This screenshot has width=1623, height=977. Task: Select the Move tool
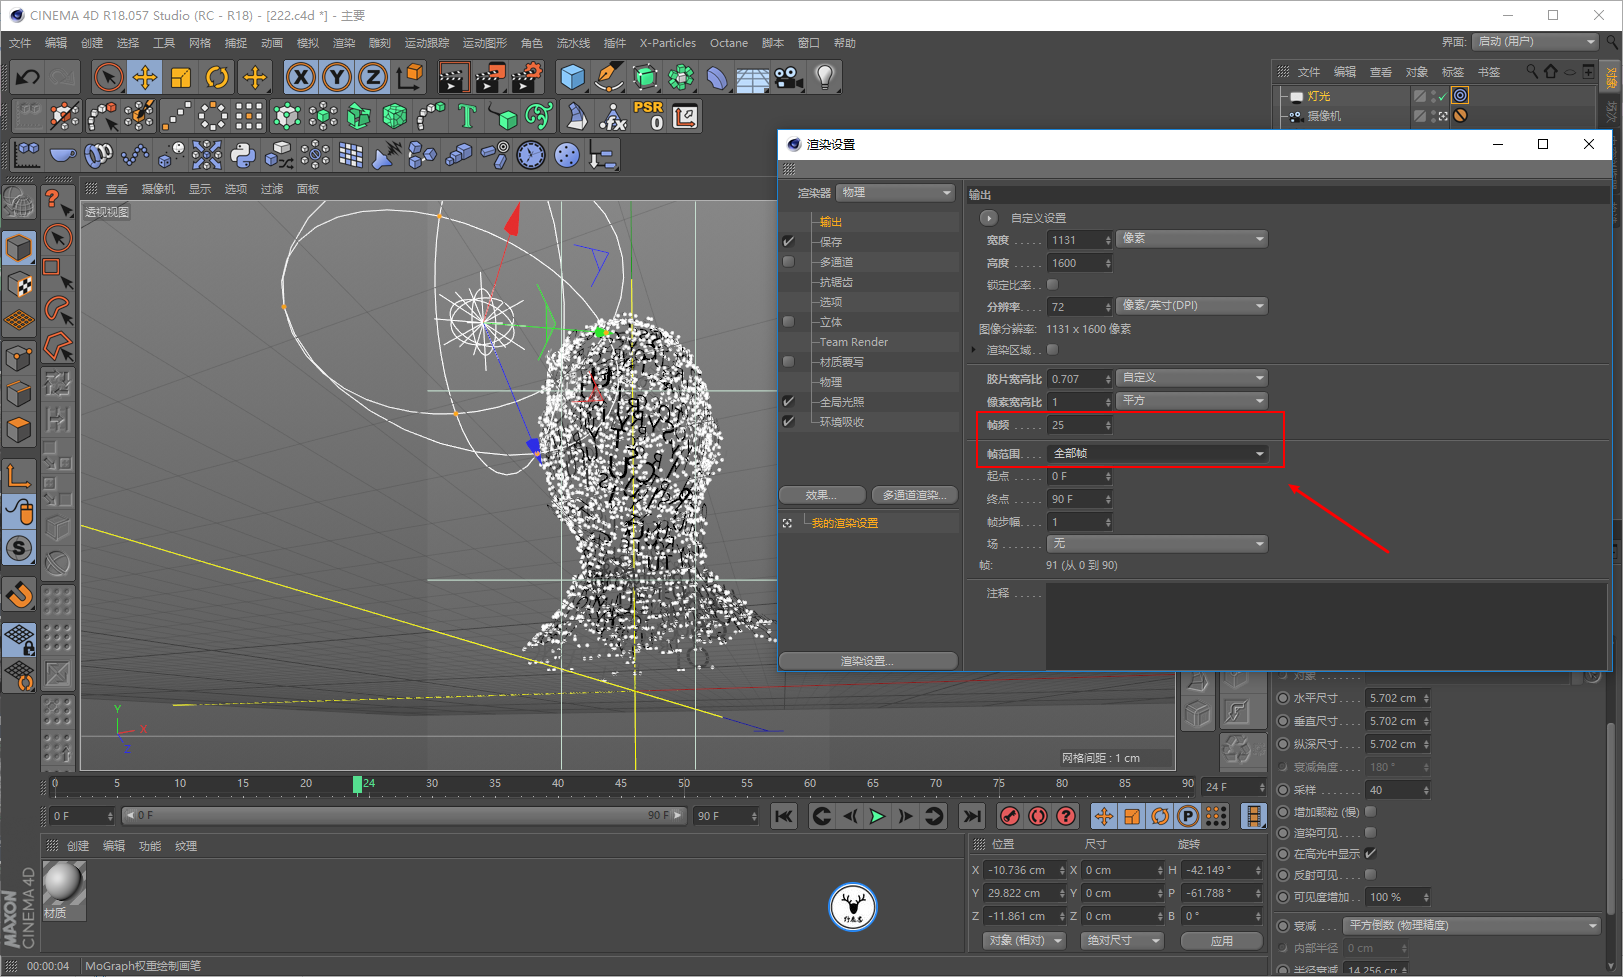click(145, 77)
